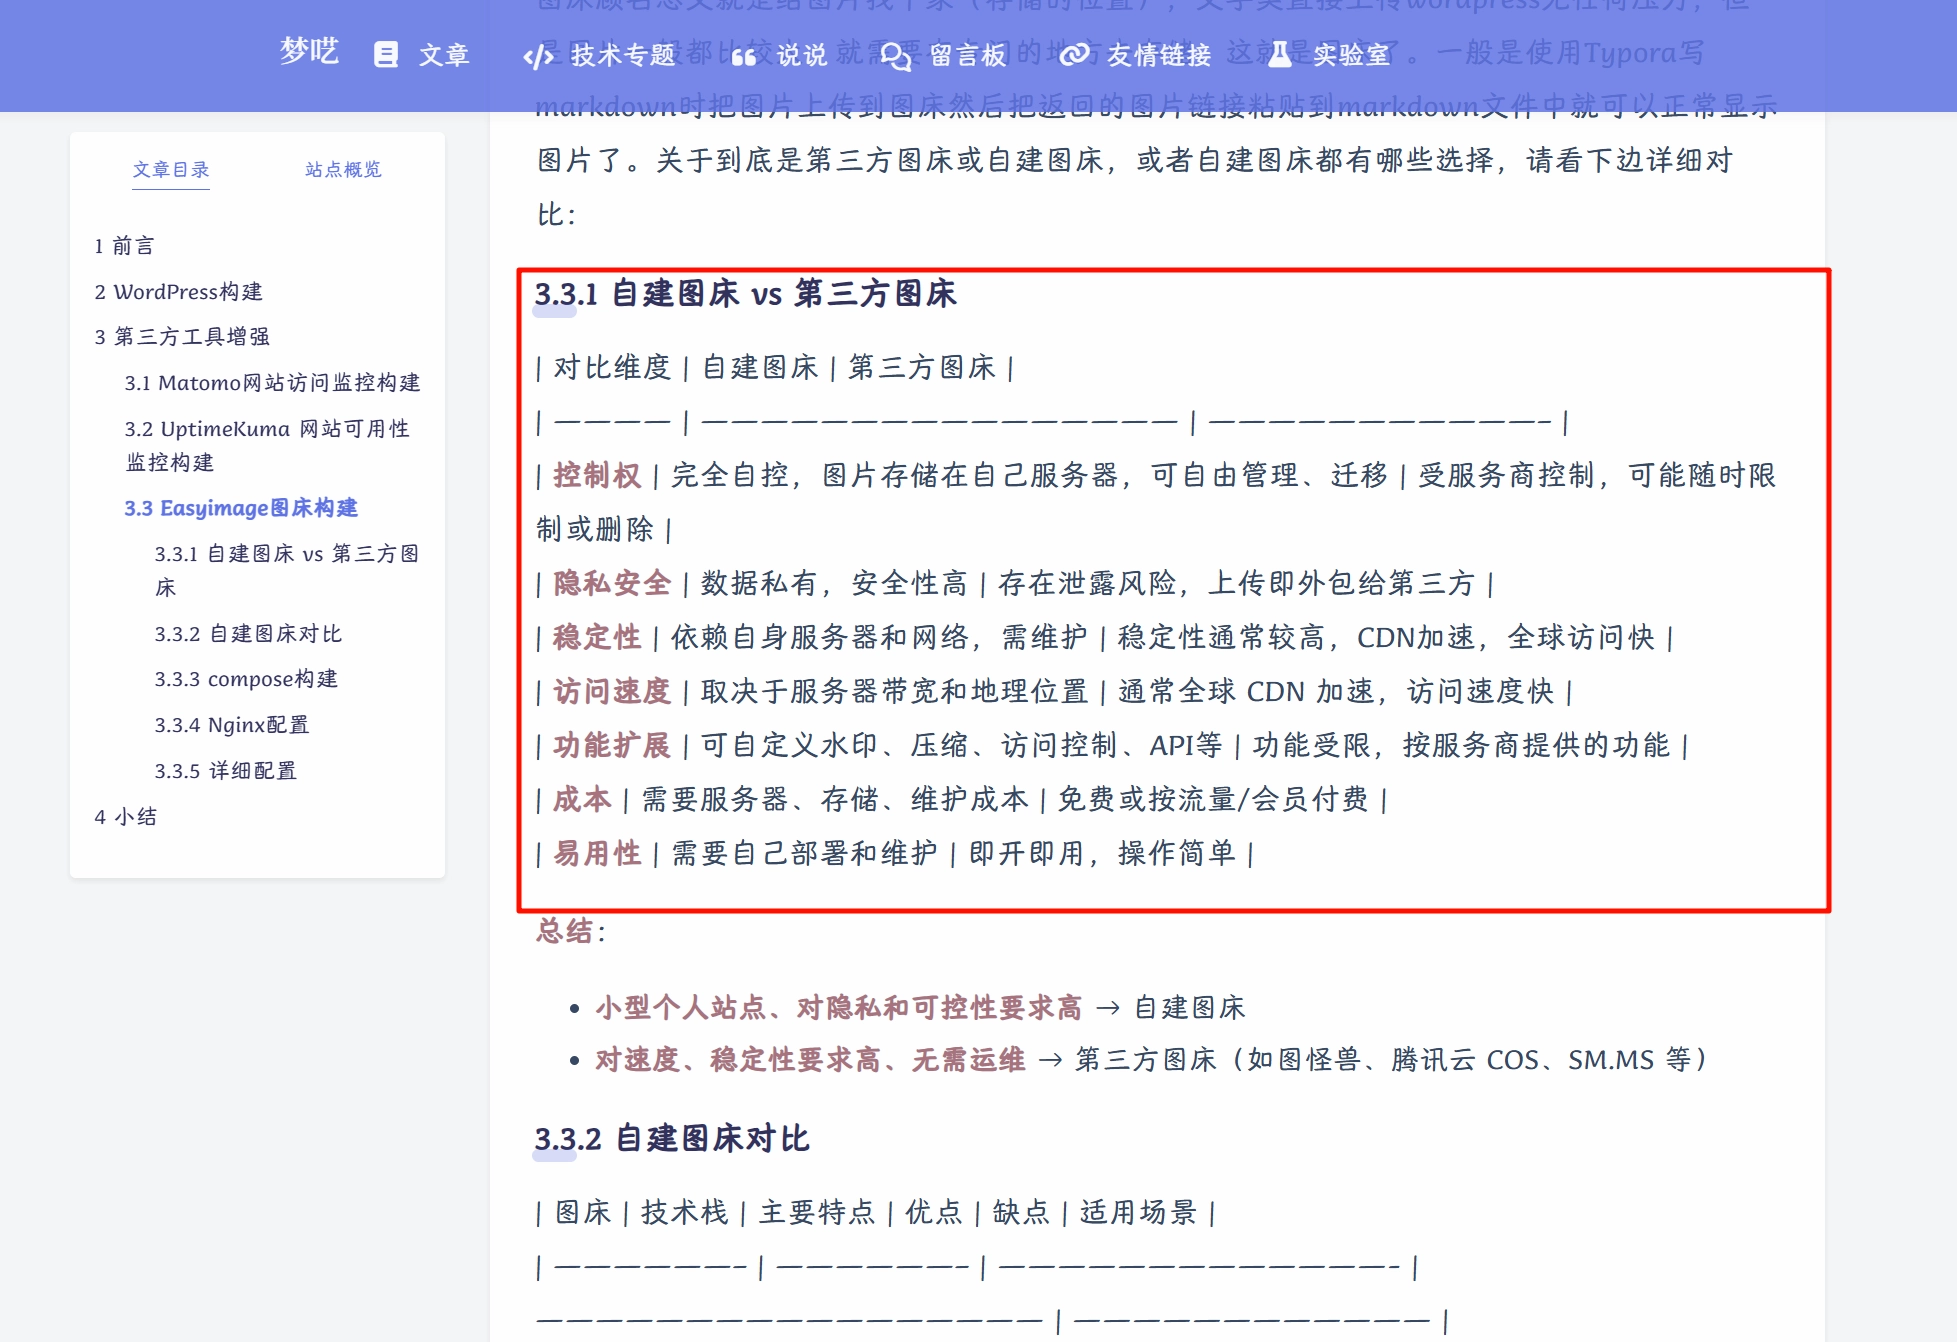The height and width of the screenshot is (1342, 1957).
Task: Go to 3.3.3 compose构建 entry
Action: 246,679
